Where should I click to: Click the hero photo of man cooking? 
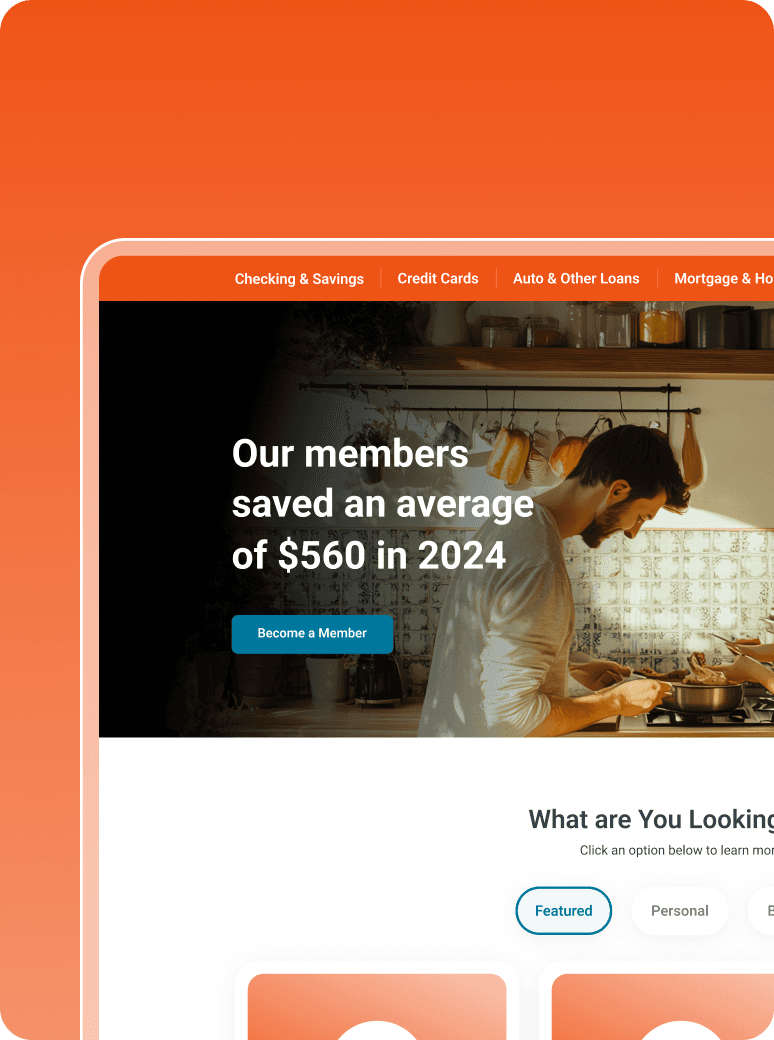click(597, 564)
